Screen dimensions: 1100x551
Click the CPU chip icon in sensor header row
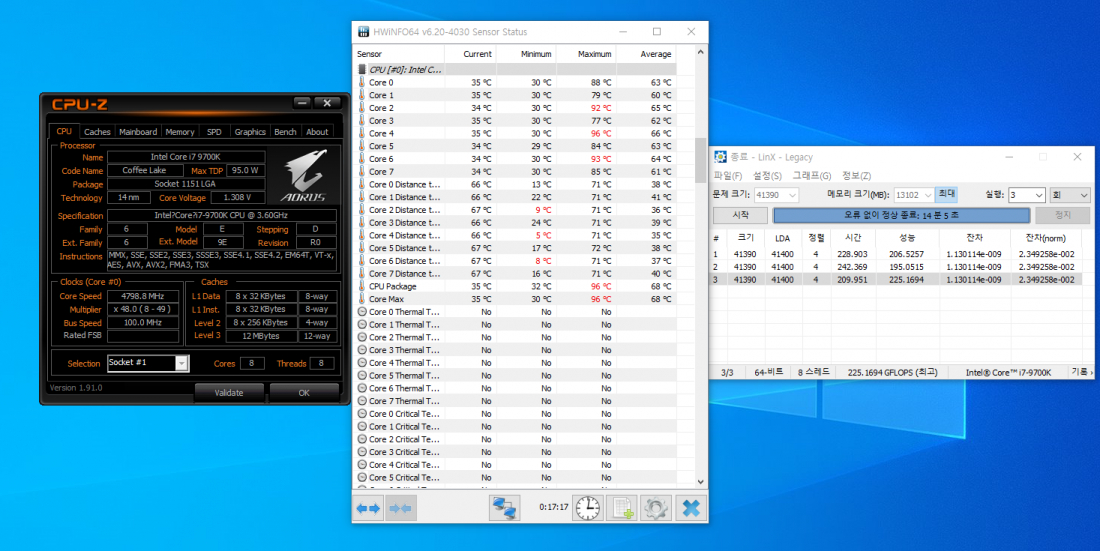362,69
